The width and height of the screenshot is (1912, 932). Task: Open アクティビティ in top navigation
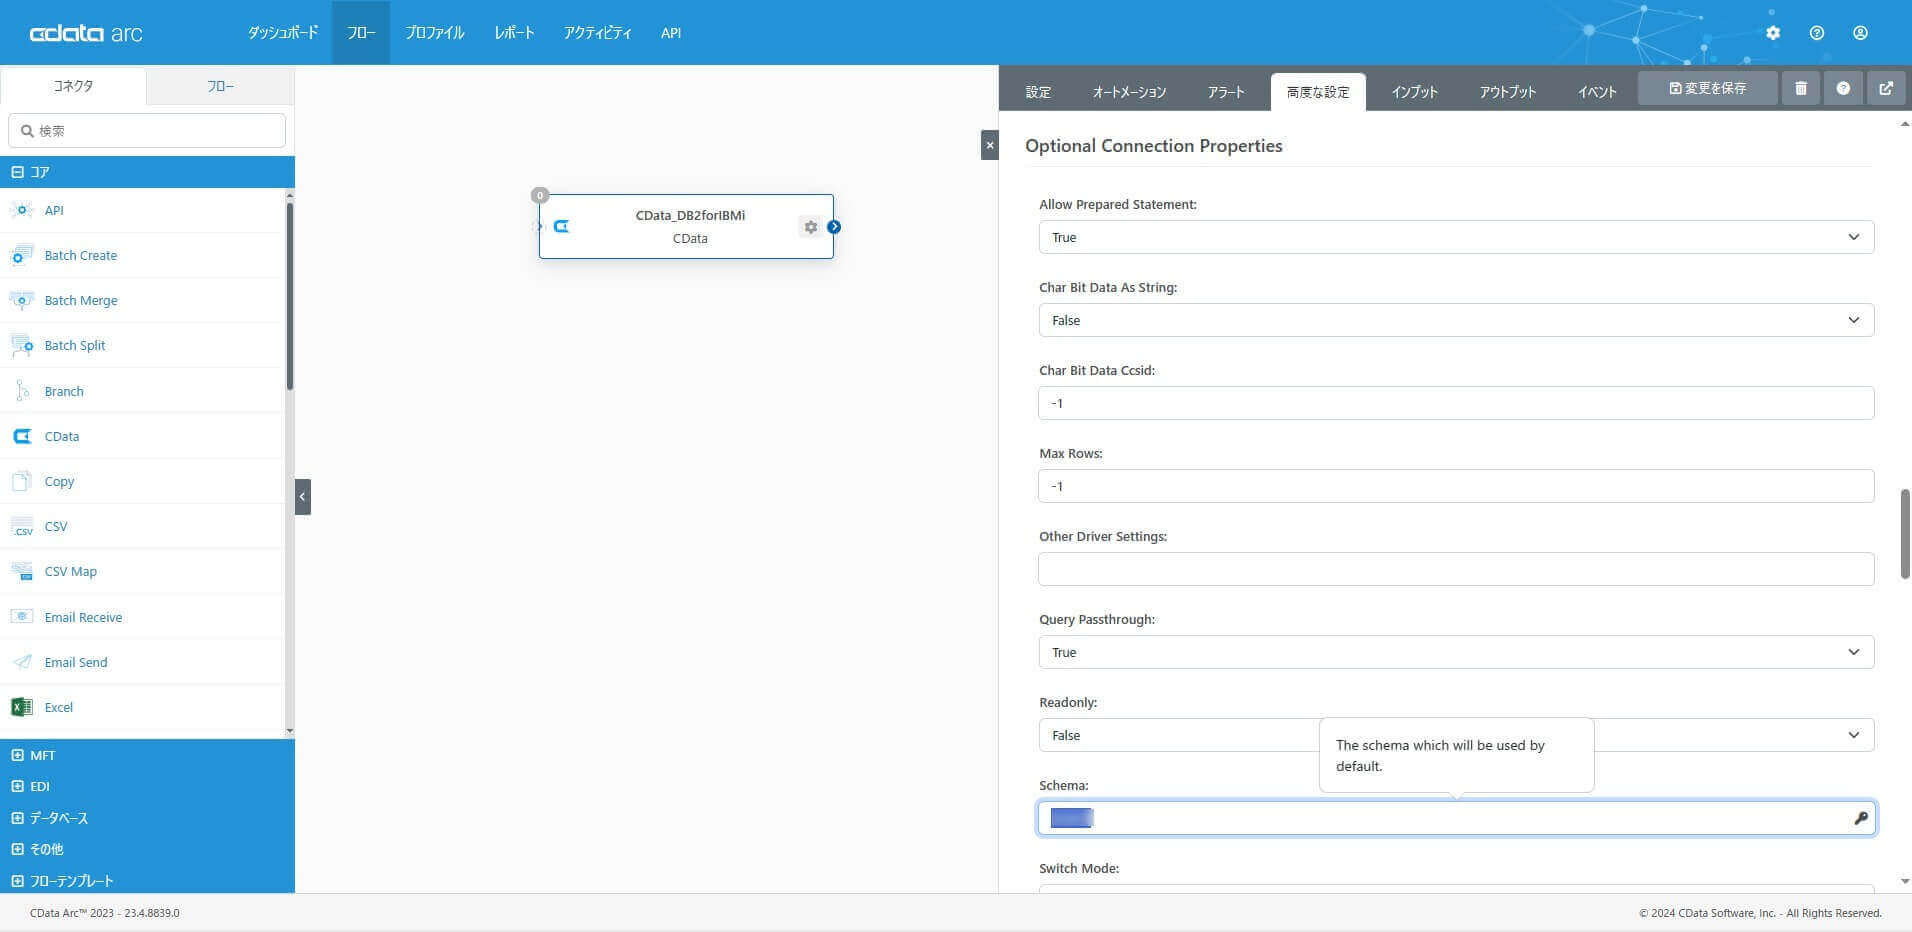pos(597,33)
